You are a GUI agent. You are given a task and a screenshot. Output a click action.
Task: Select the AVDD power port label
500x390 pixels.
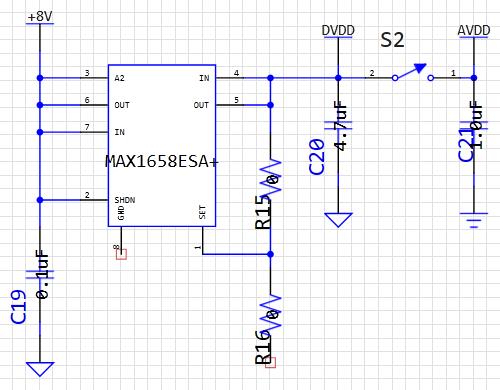click(x=474, y=31)
